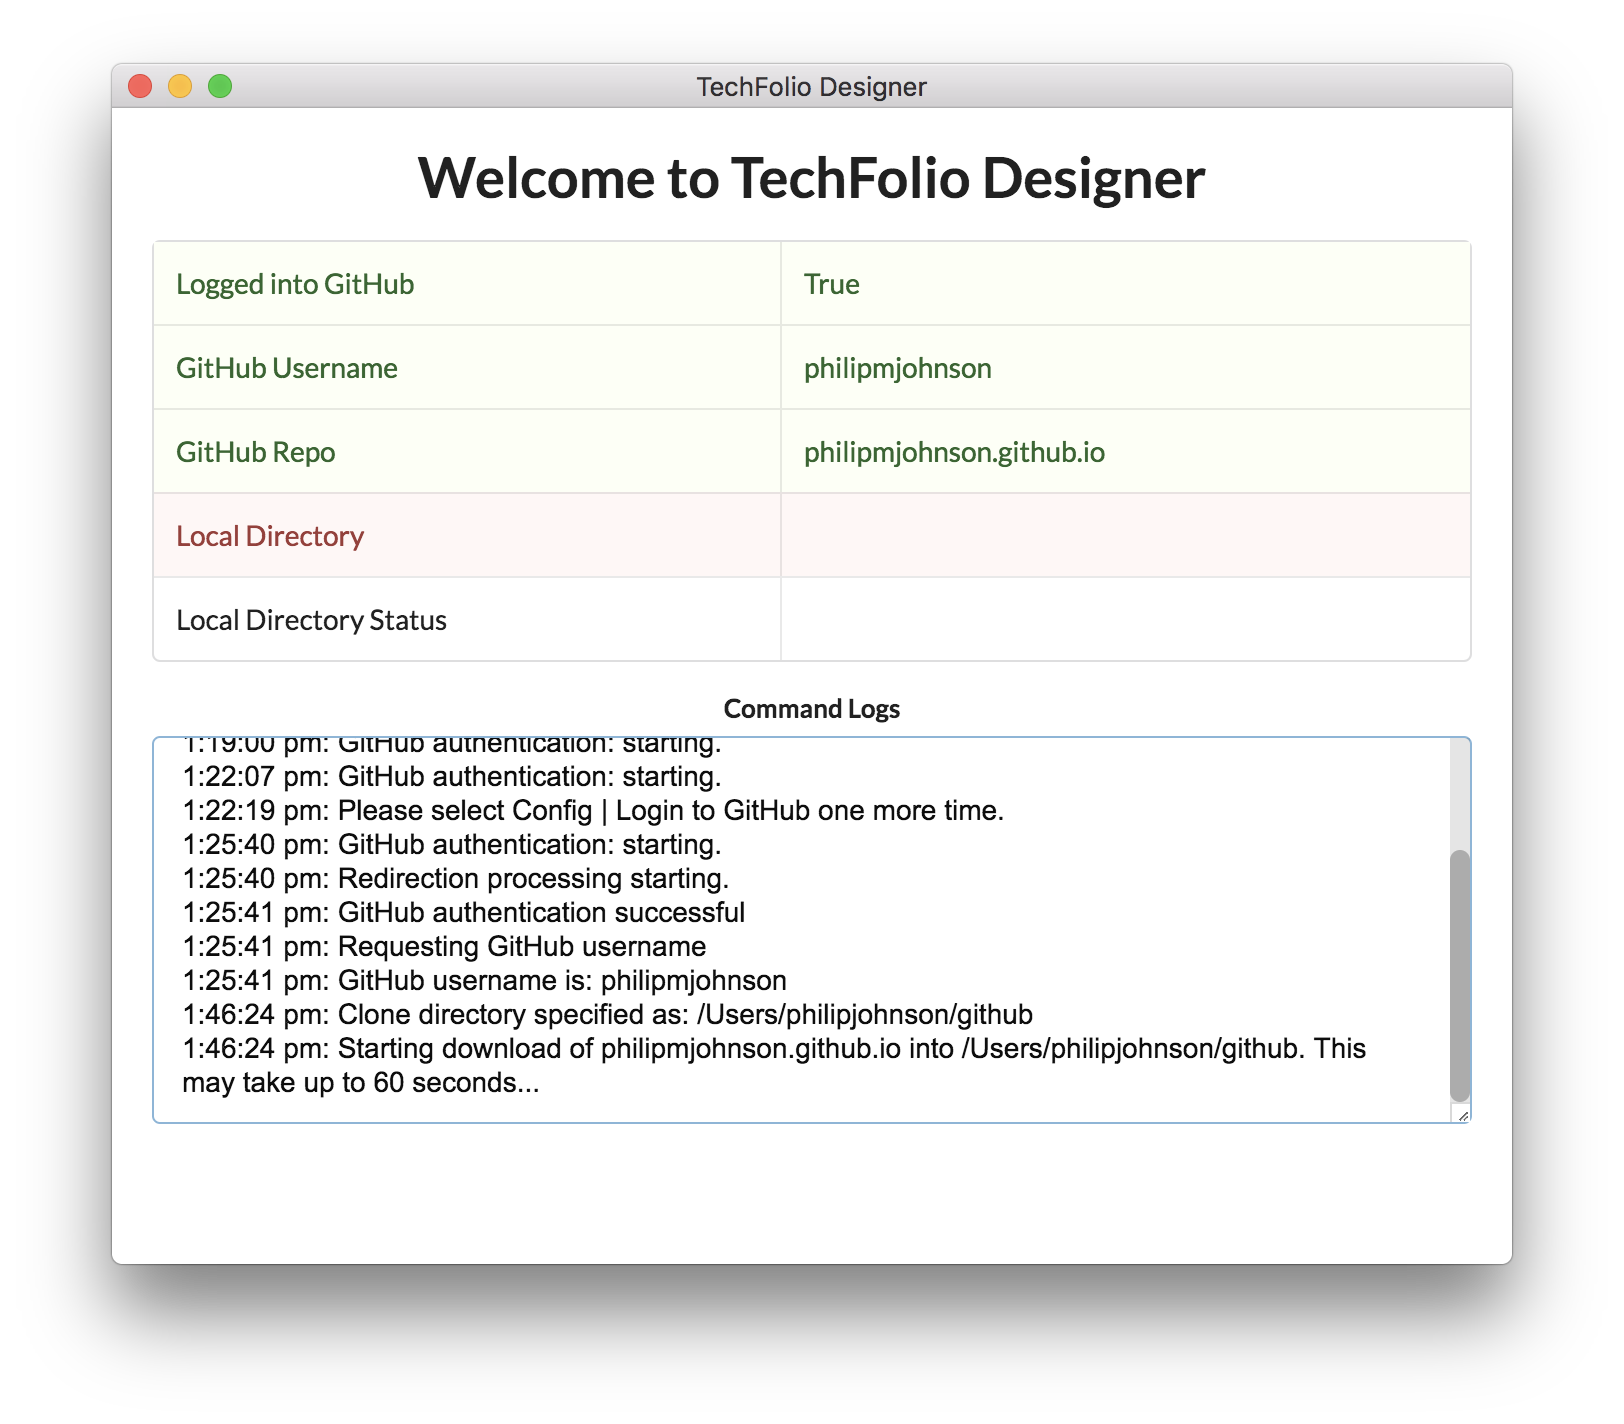1624x1424 pixels.
Task: Select the philipmjohnson.github.io repo value
Action: 954,452
